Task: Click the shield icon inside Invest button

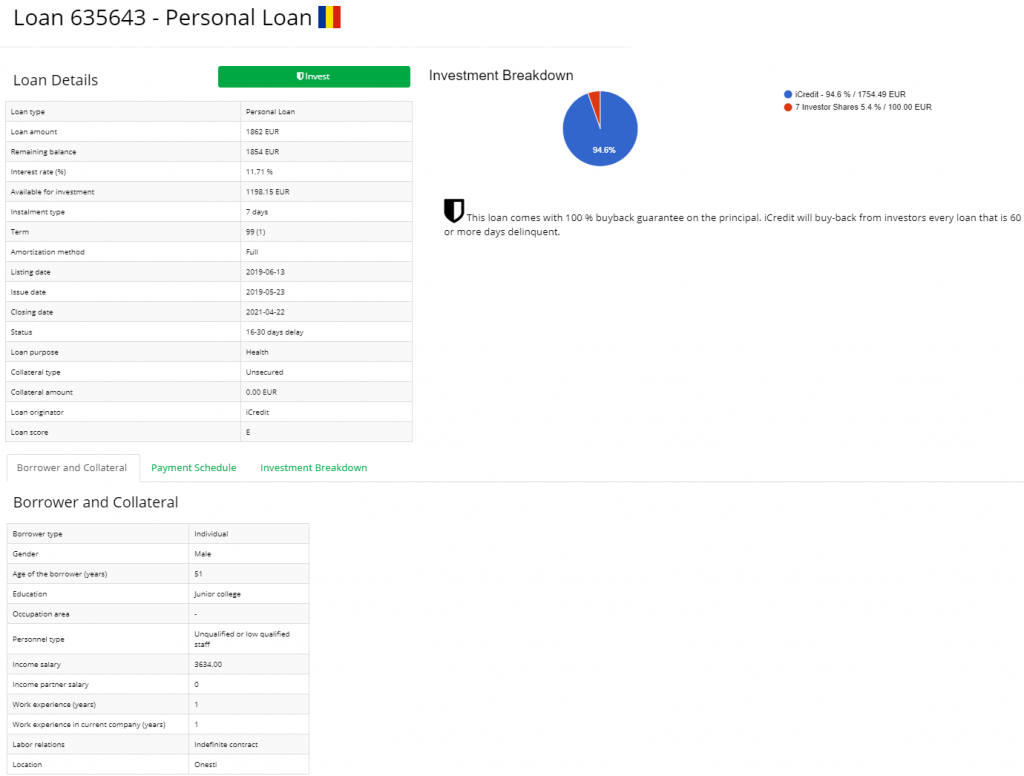Action: click(x=300, y=76)
